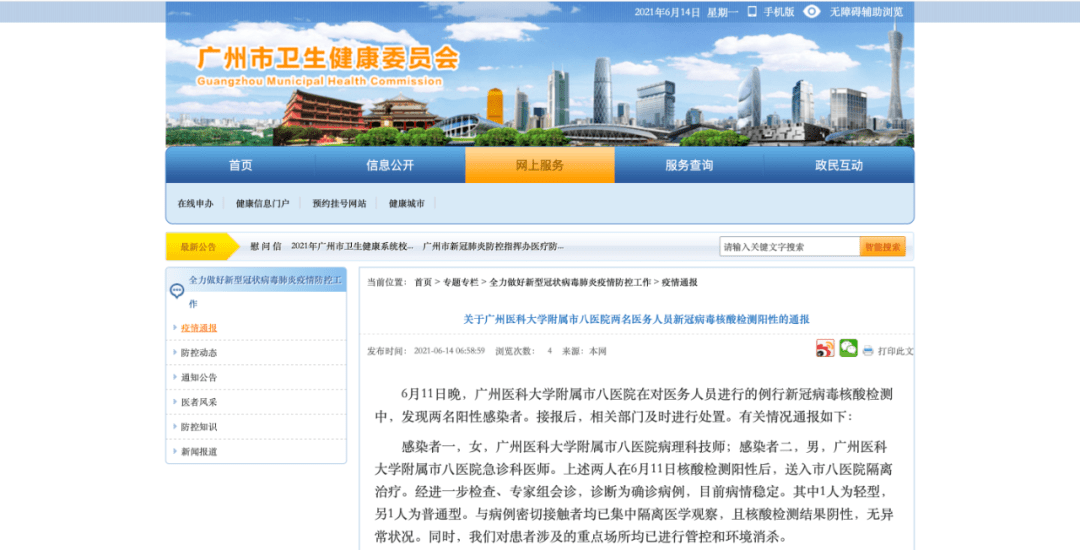
Task: Click the WeChat share icon
Action: pos(848,349)
